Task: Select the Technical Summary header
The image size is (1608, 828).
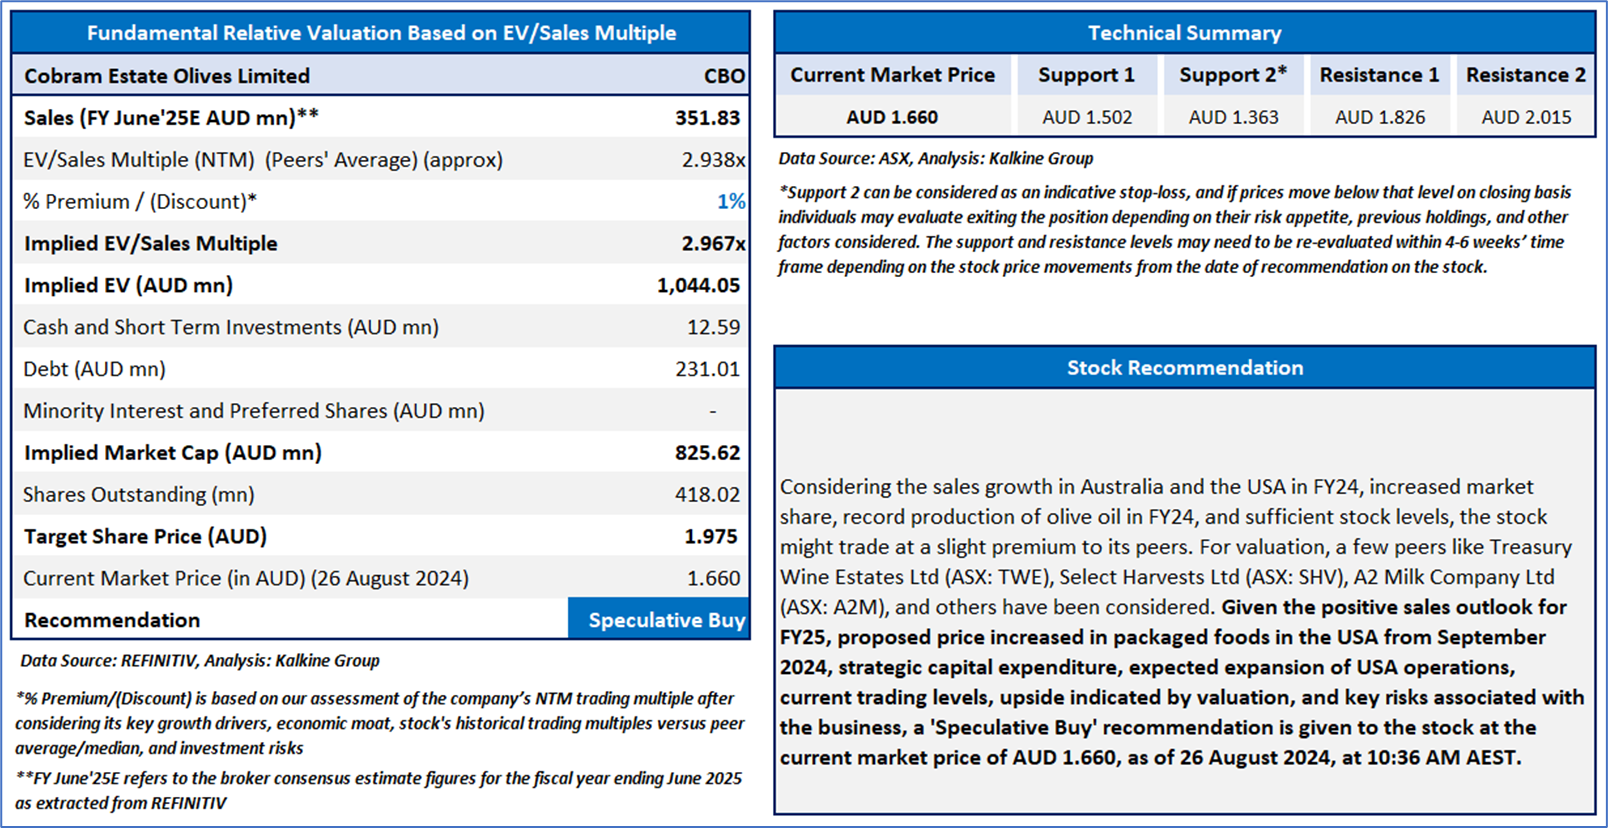Action: pos(1184,33)
